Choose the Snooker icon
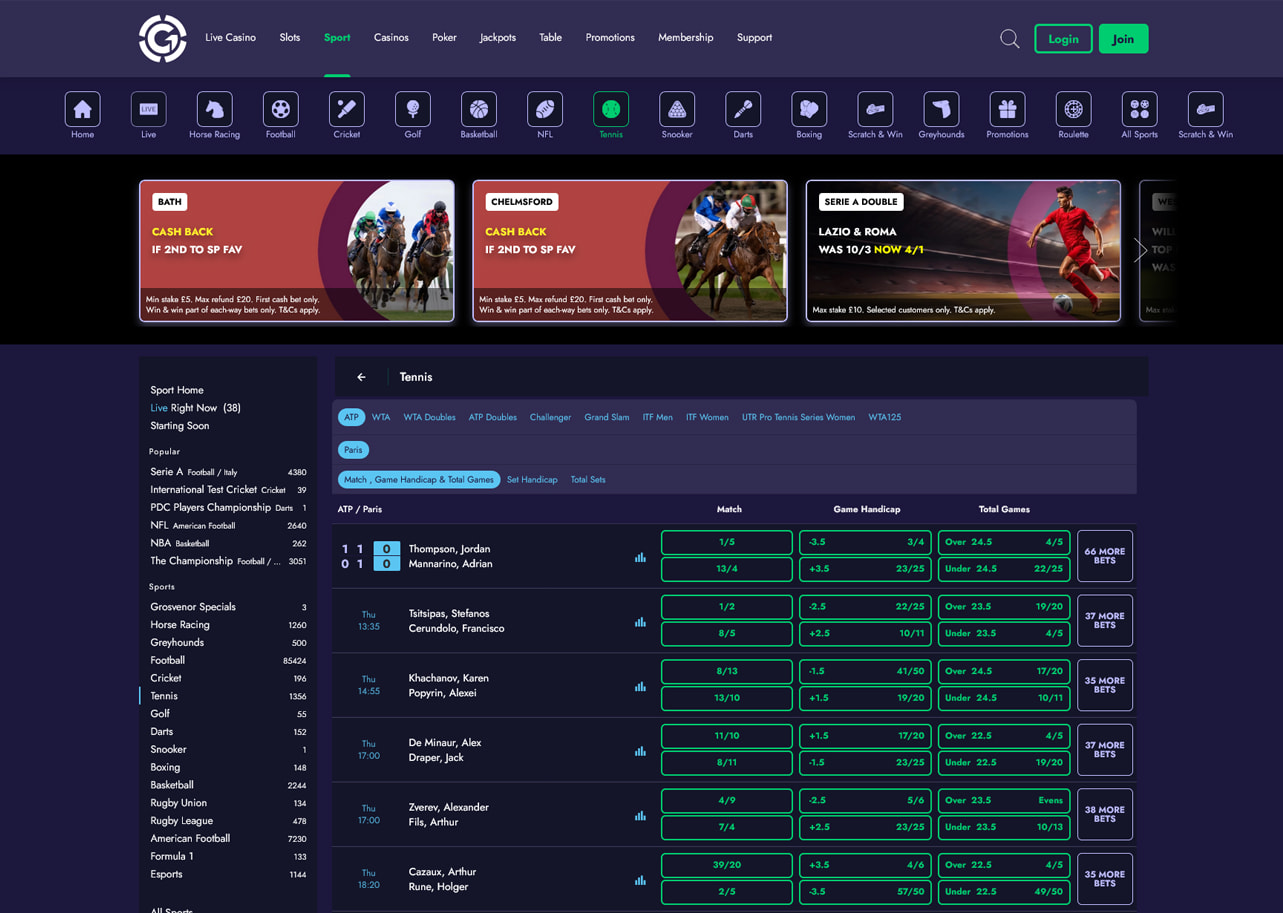1283x913 pixels. 677,109
